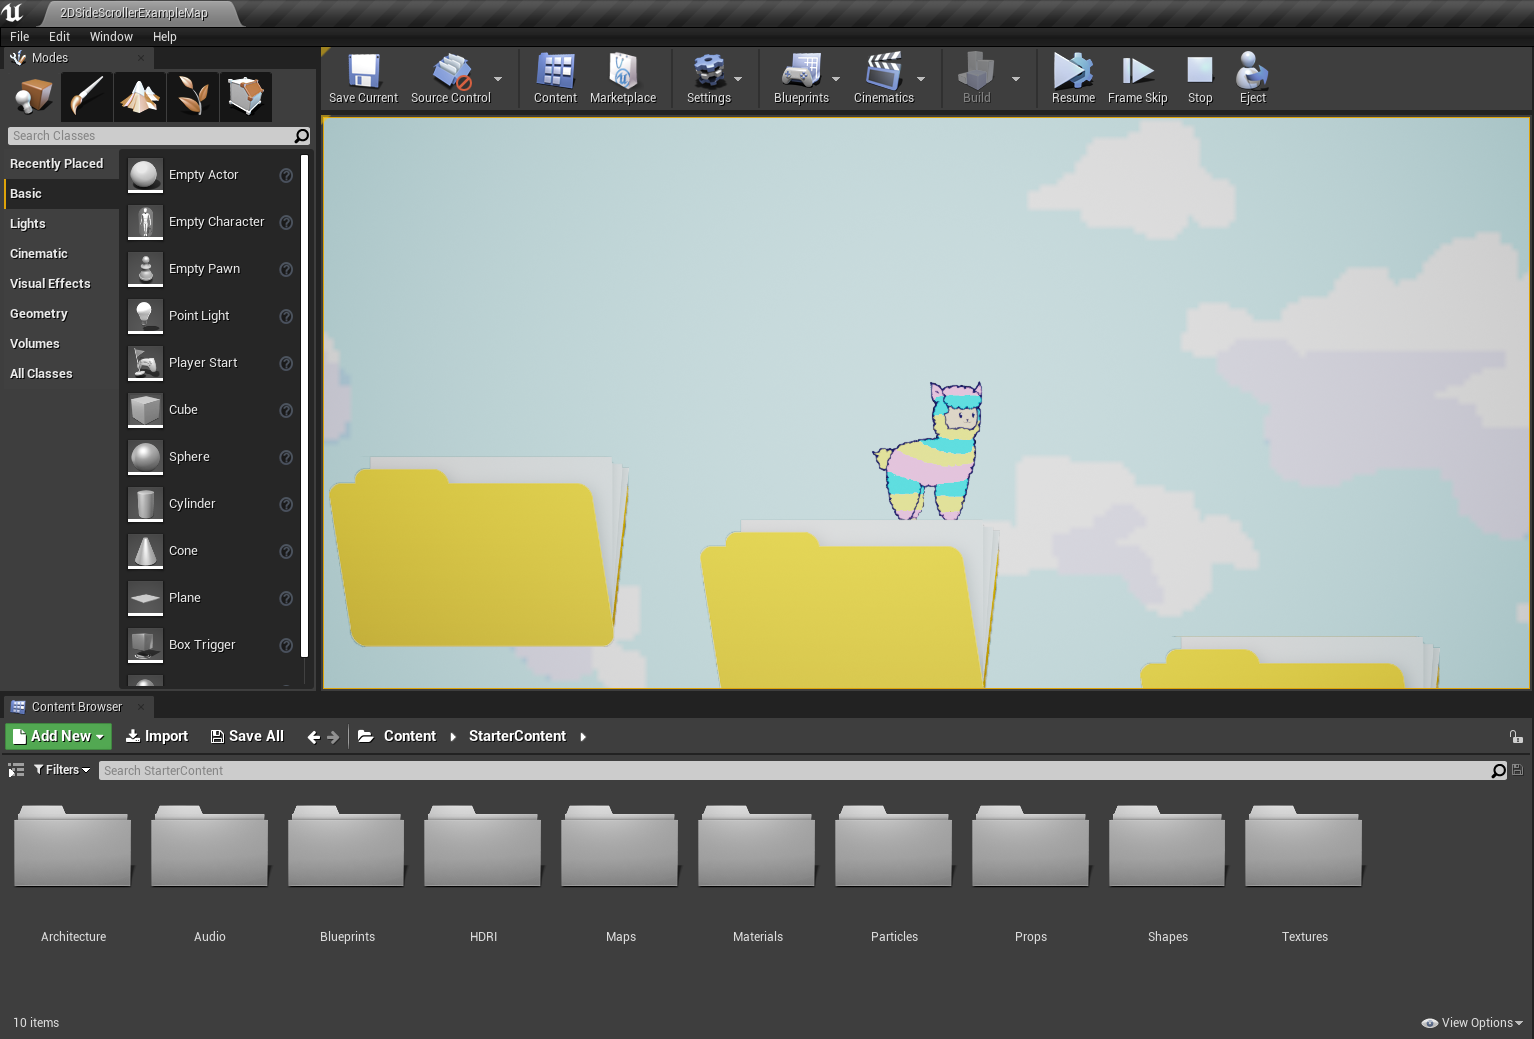1534x1039 pixels.
Task: Eject from the player controller
Action: 1252,79
